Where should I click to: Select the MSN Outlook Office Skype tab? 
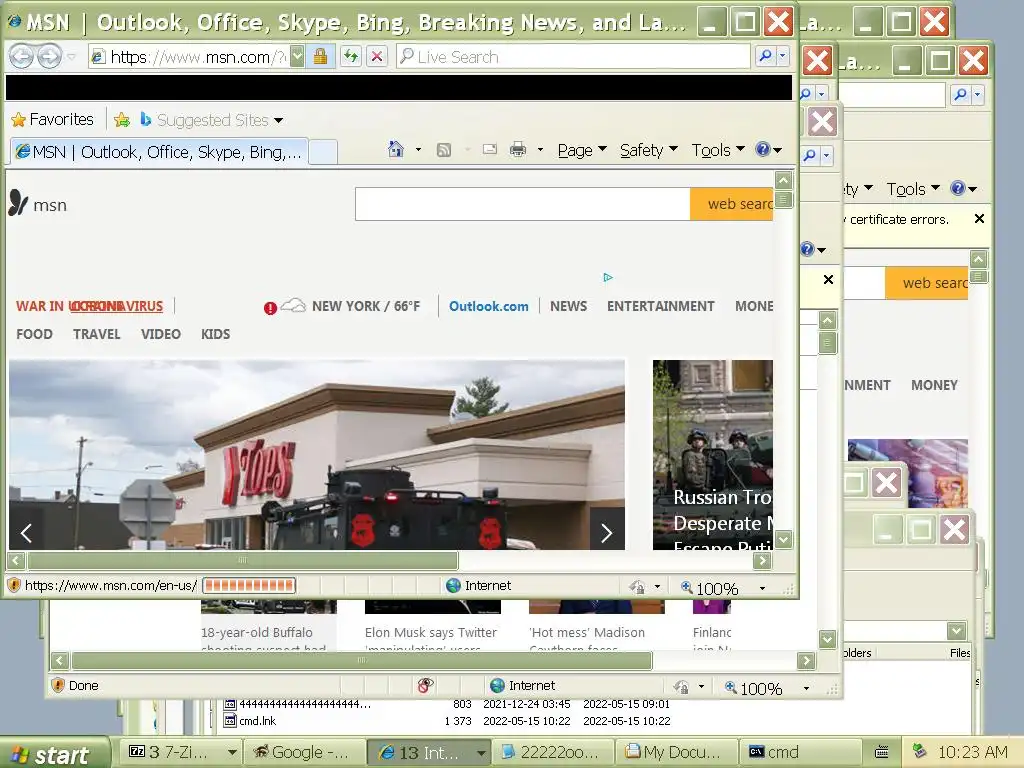(159, 152)
